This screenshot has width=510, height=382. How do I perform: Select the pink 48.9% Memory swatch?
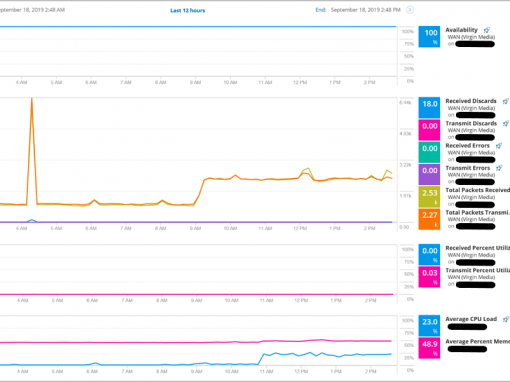[x=429, y=348]
